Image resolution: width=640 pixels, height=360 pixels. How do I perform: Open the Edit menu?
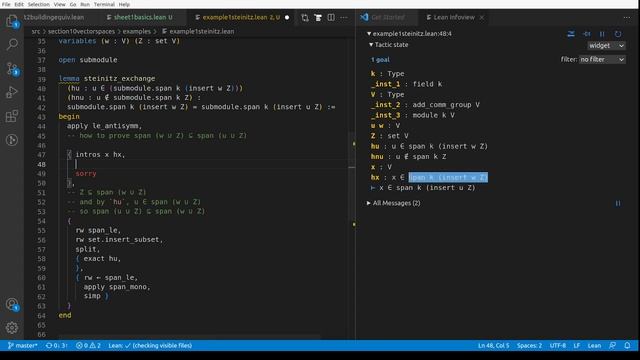pos(19,4)
